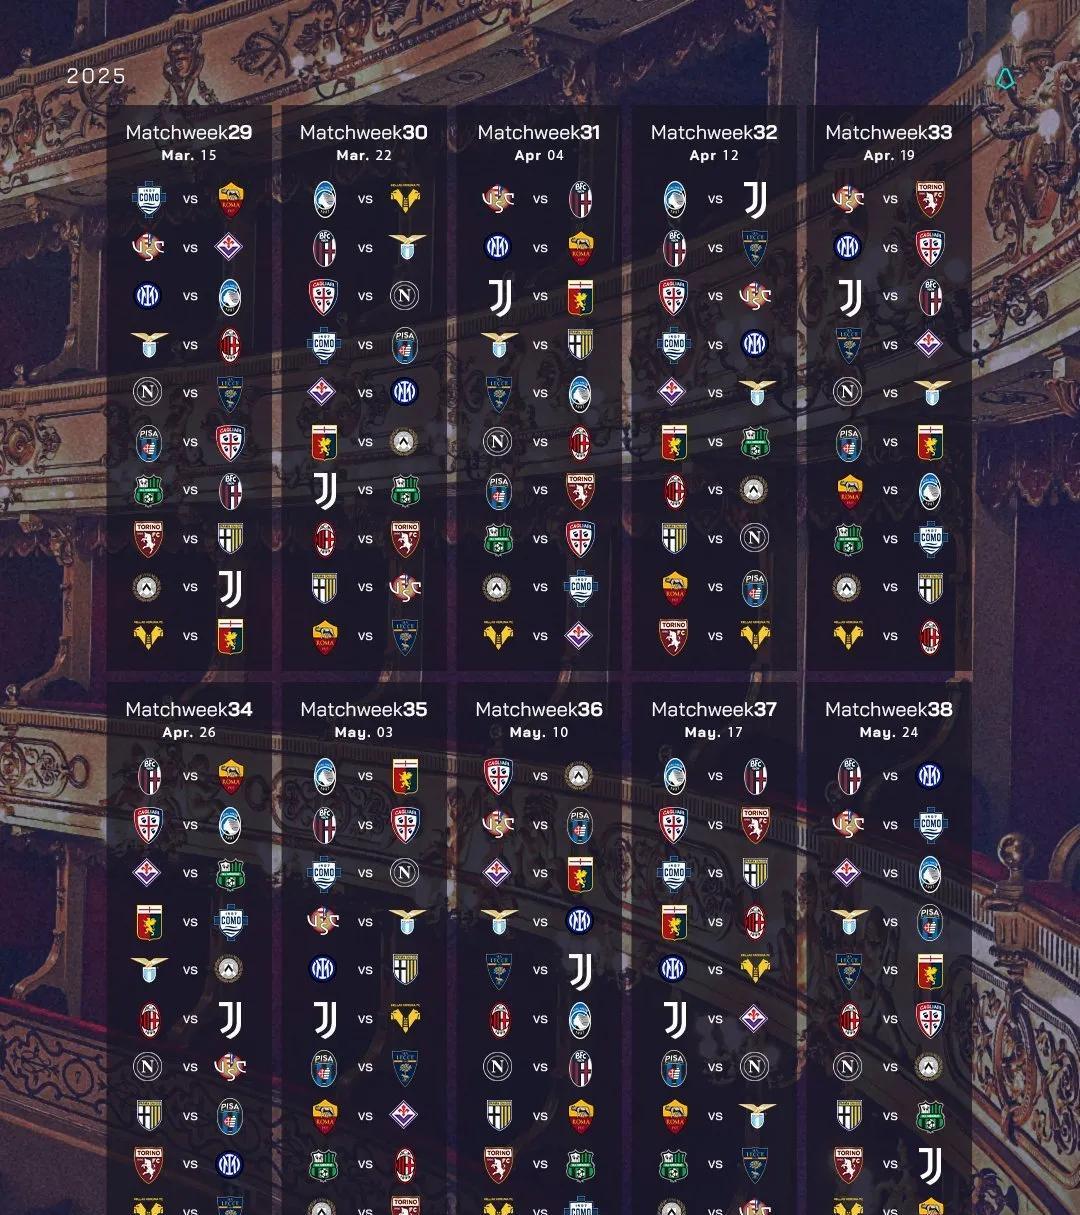Image resolution: width=1080 pixels, height=1215 pixels.
Task: Select the Como crest in Matchweek 32
Action: pos(674,345)
